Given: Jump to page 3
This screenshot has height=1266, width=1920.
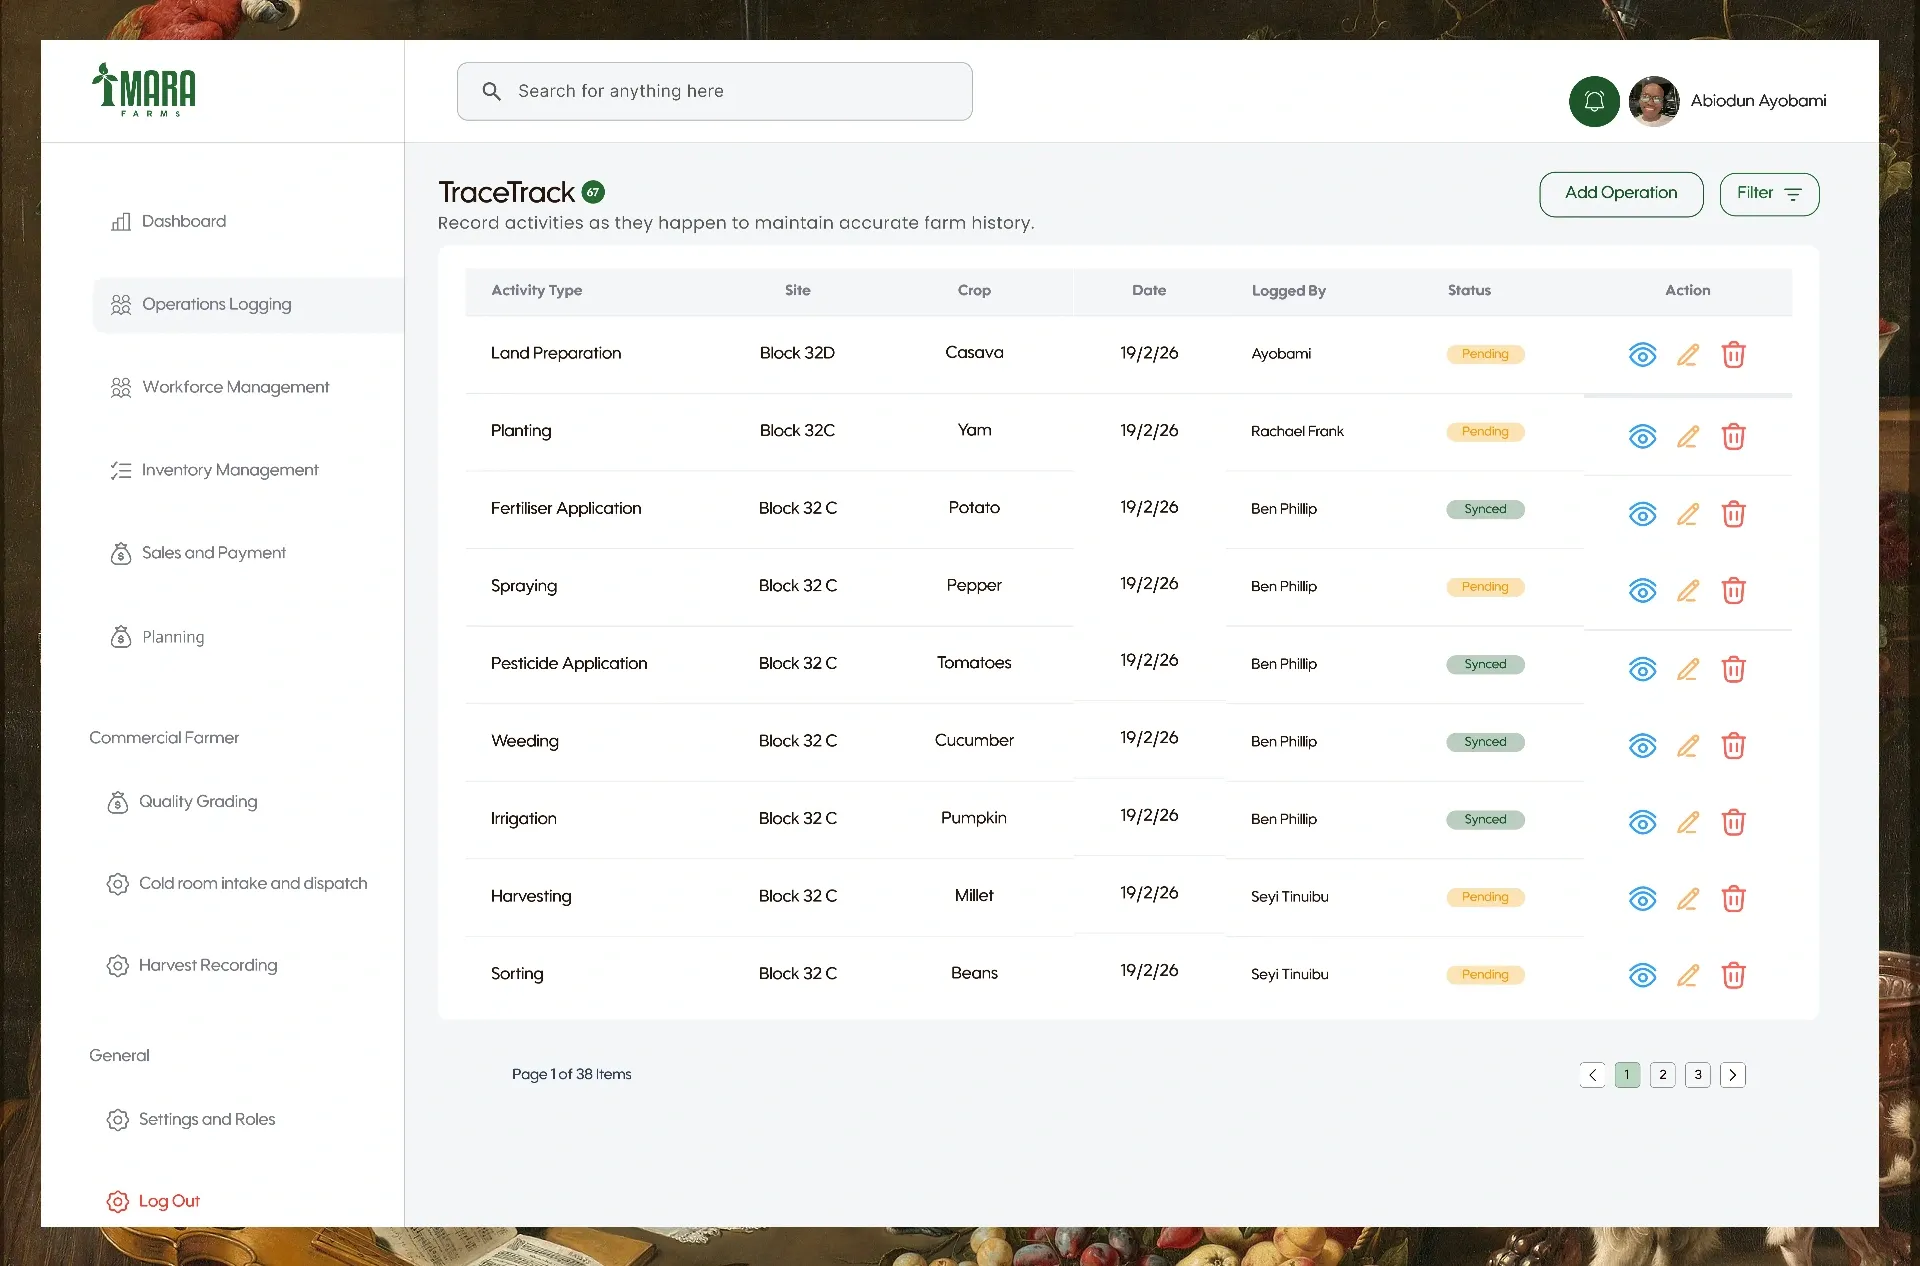Looking at the screenshot, I should pos(1697,1075).
